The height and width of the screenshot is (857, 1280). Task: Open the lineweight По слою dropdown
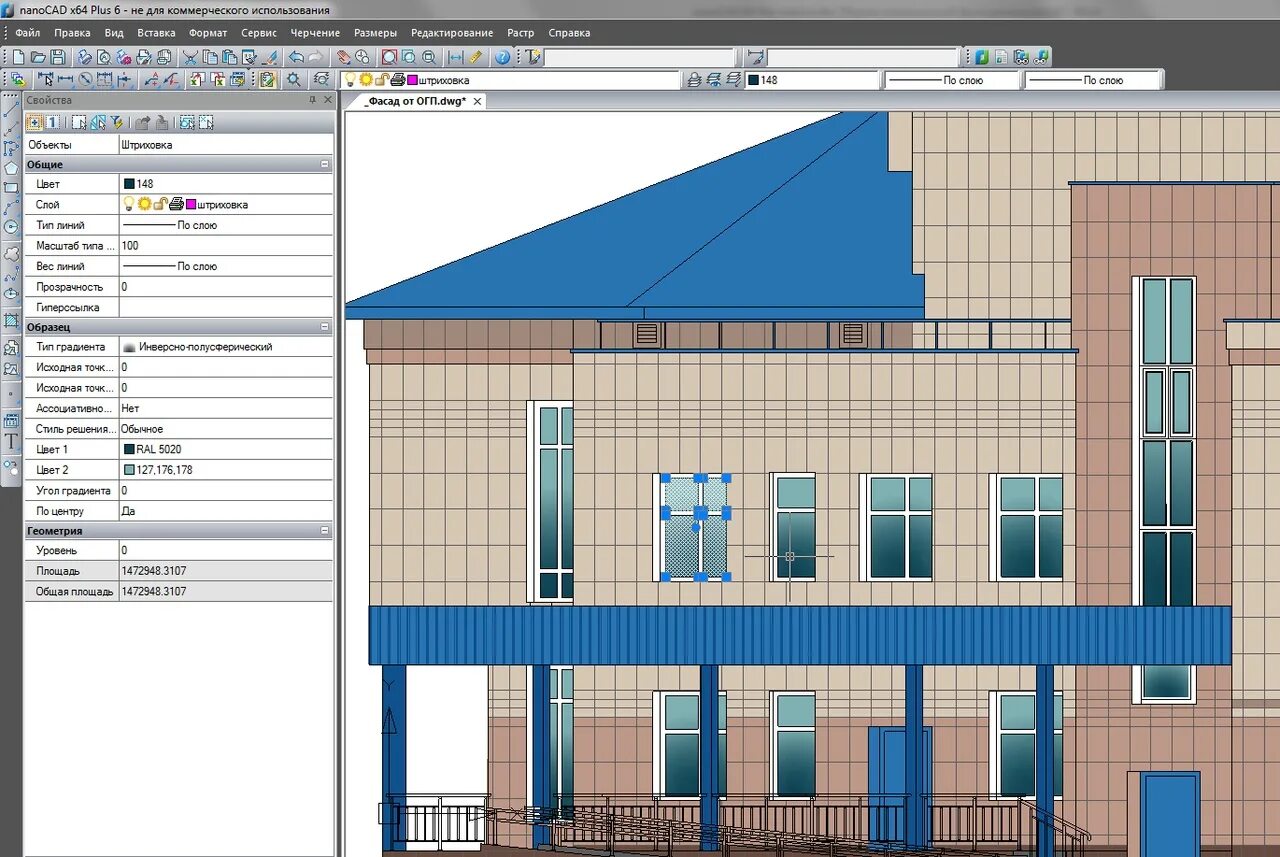(x=1095, y=78)
